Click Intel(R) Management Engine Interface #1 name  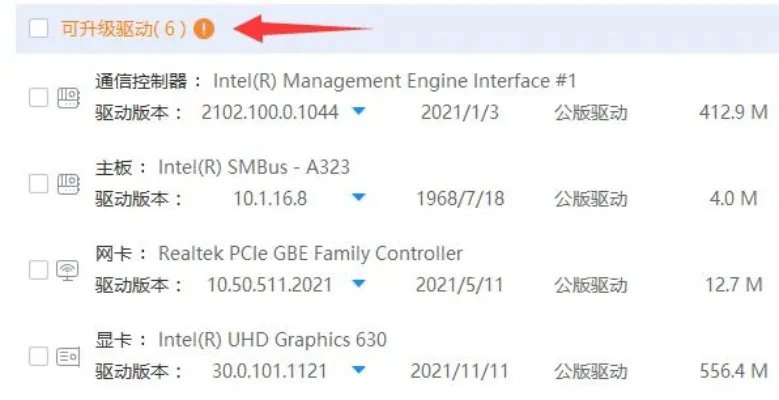coord(395,81)
